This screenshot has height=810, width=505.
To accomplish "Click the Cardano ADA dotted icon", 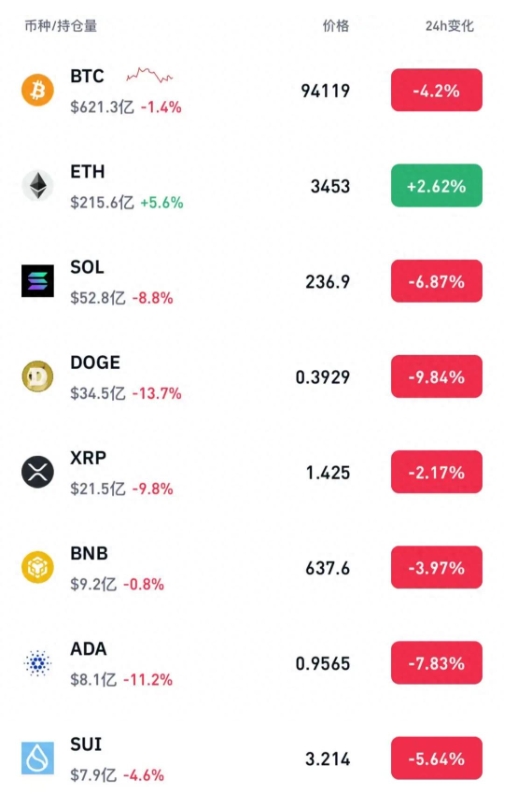I will click(37, 663).
